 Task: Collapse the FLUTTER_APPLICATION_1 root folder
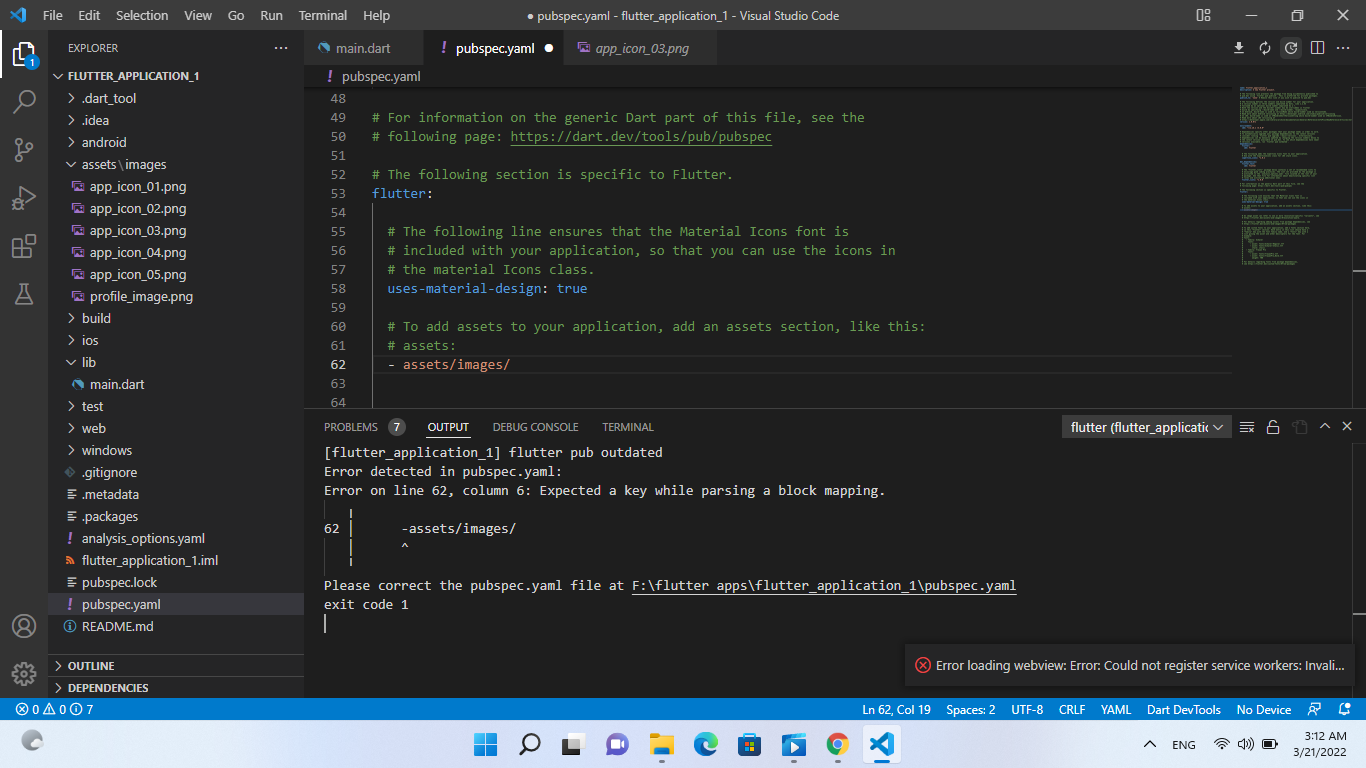tap(176, 76)
